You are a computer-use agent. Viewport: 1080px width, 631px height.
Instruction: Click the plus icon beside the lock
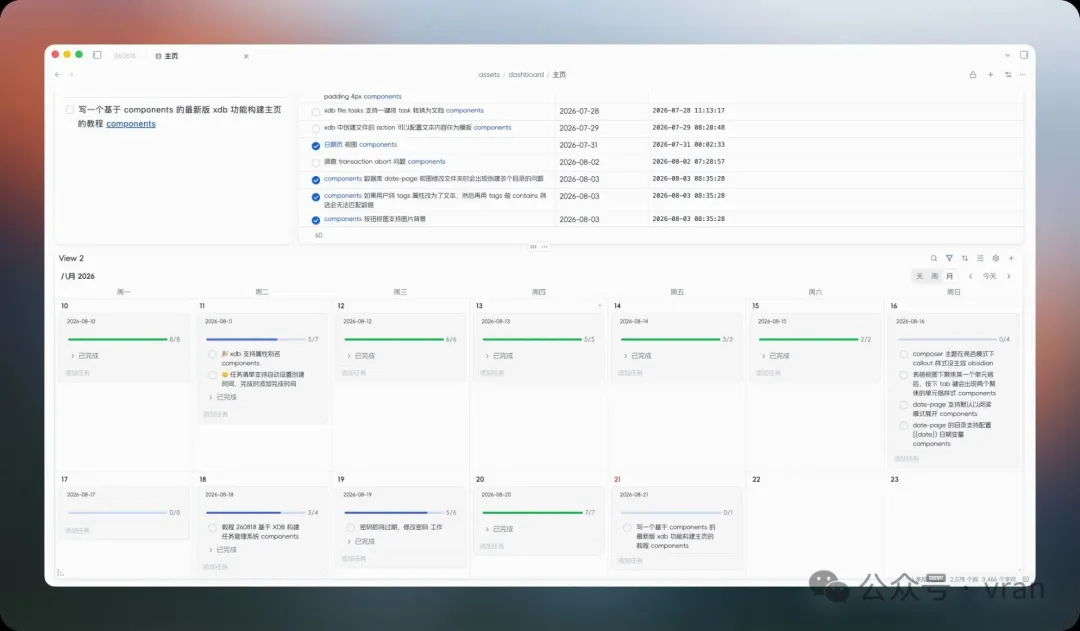pos(990,74)
